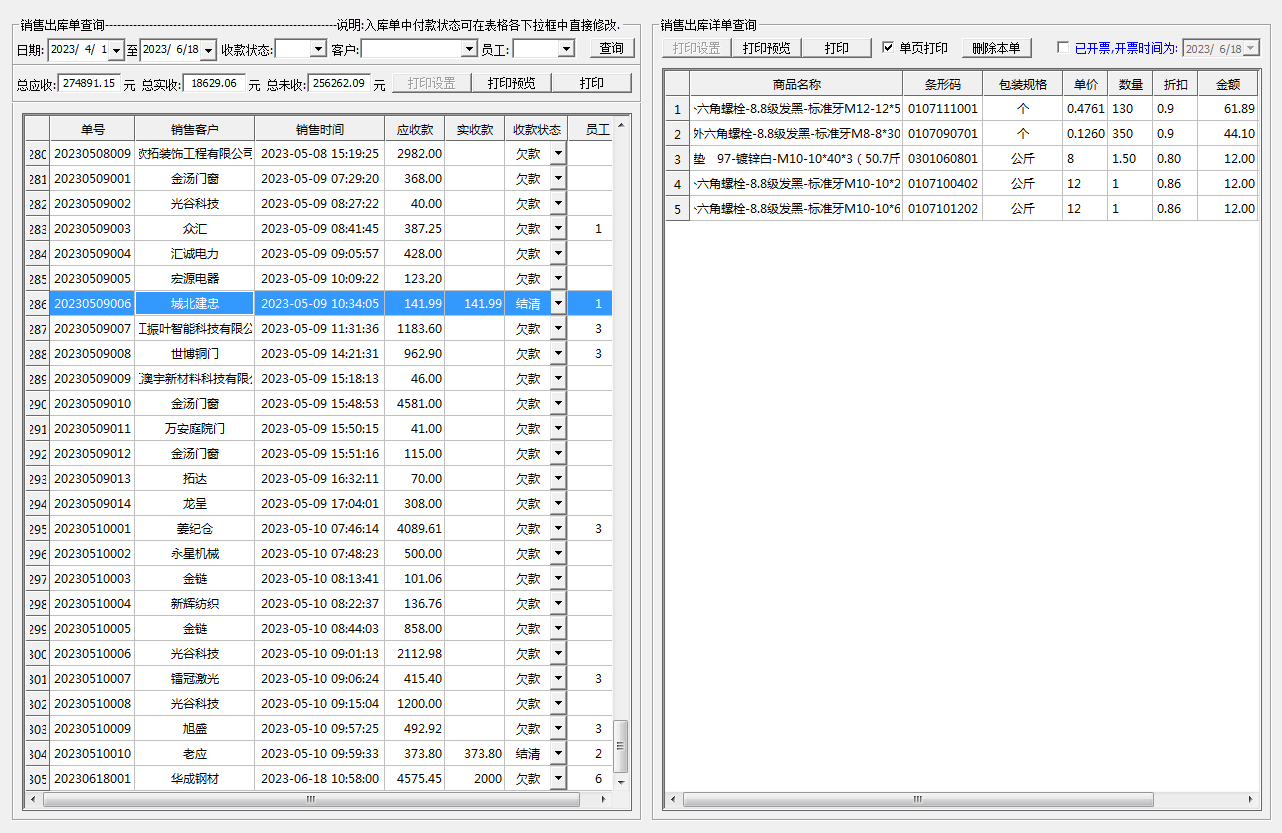The width and height of the screenshot is (1282, 833).
Task: Click the 包装规格 column header
Action: coord(1023,84)
